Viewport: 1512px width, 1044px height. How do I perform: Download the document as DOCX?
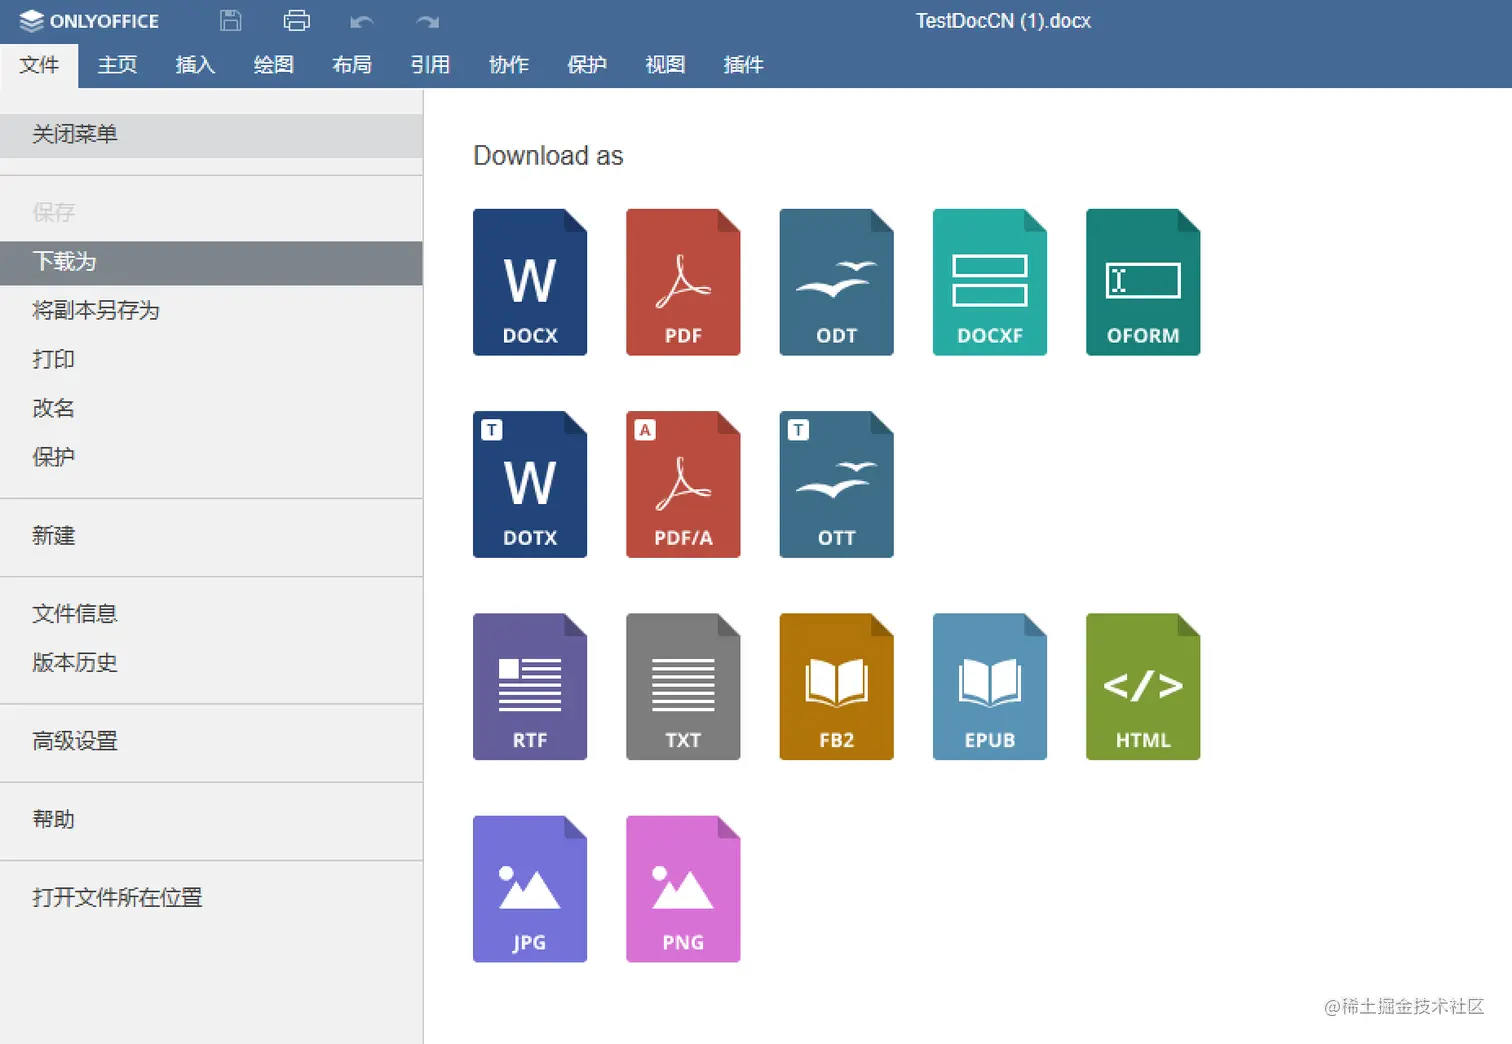(530, 282)
